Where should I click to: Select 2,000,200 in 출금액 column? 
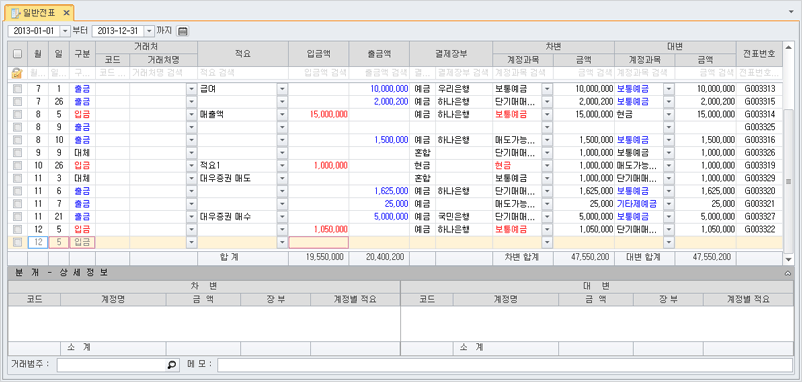[x=391, y=102]
